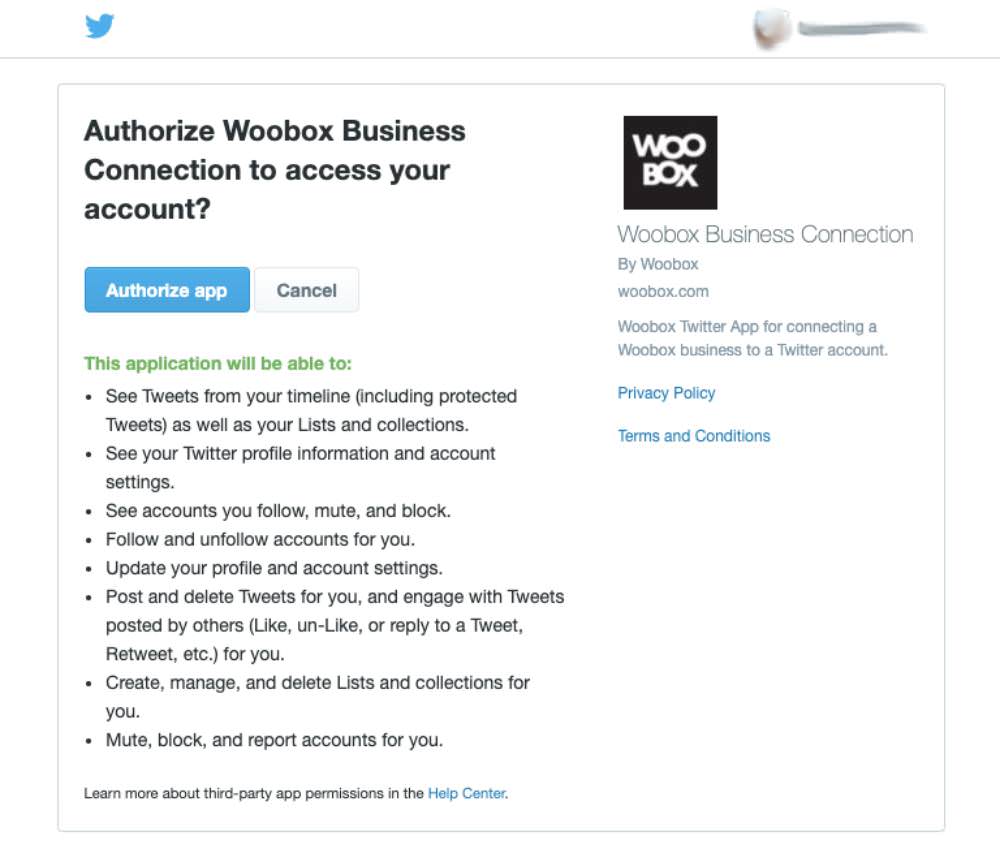Open the Privacy Policy link
1000x853 pixels.
point(666,393)
